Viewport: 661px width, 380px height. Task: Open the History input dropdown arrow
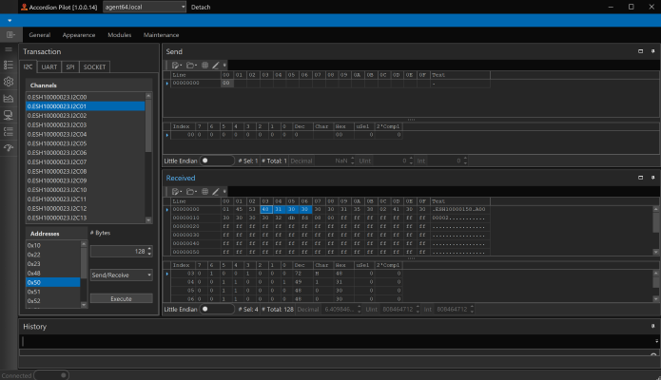[656, 341]
